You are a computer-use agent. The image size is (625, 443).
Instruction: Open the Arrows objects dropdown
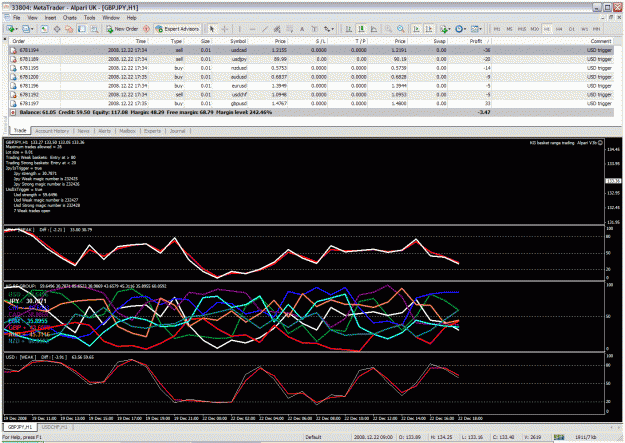pos(329,29)
